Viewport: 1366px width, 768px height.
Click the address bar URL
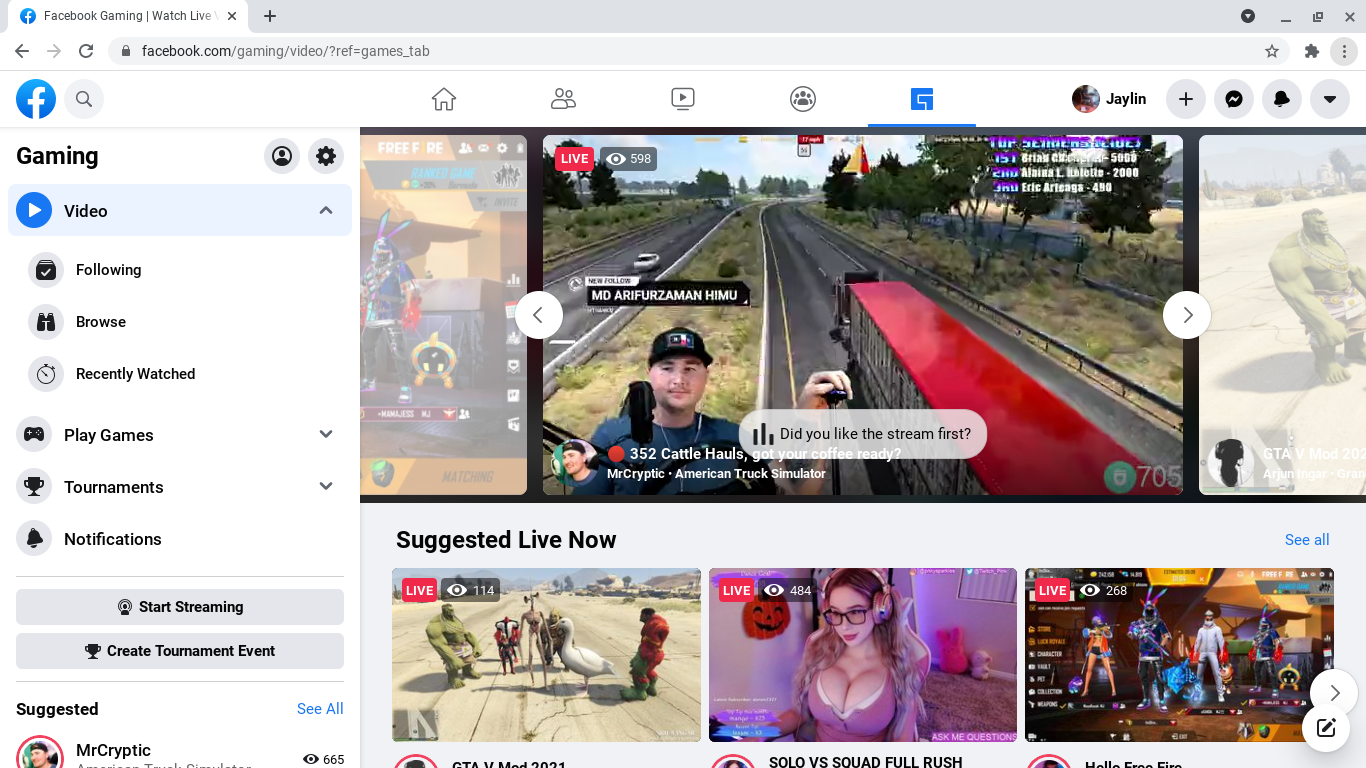coord(285,51)
